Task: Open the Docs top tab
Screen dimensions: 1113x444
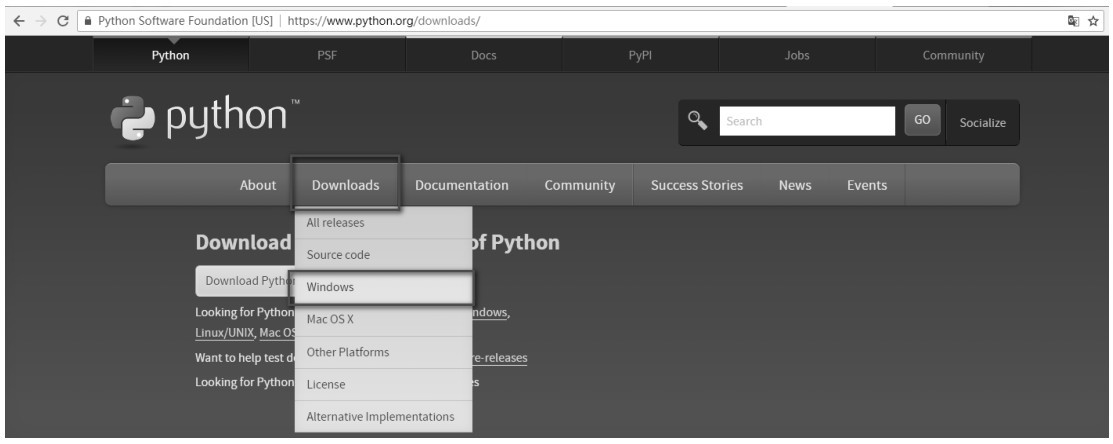Action: 483,55
